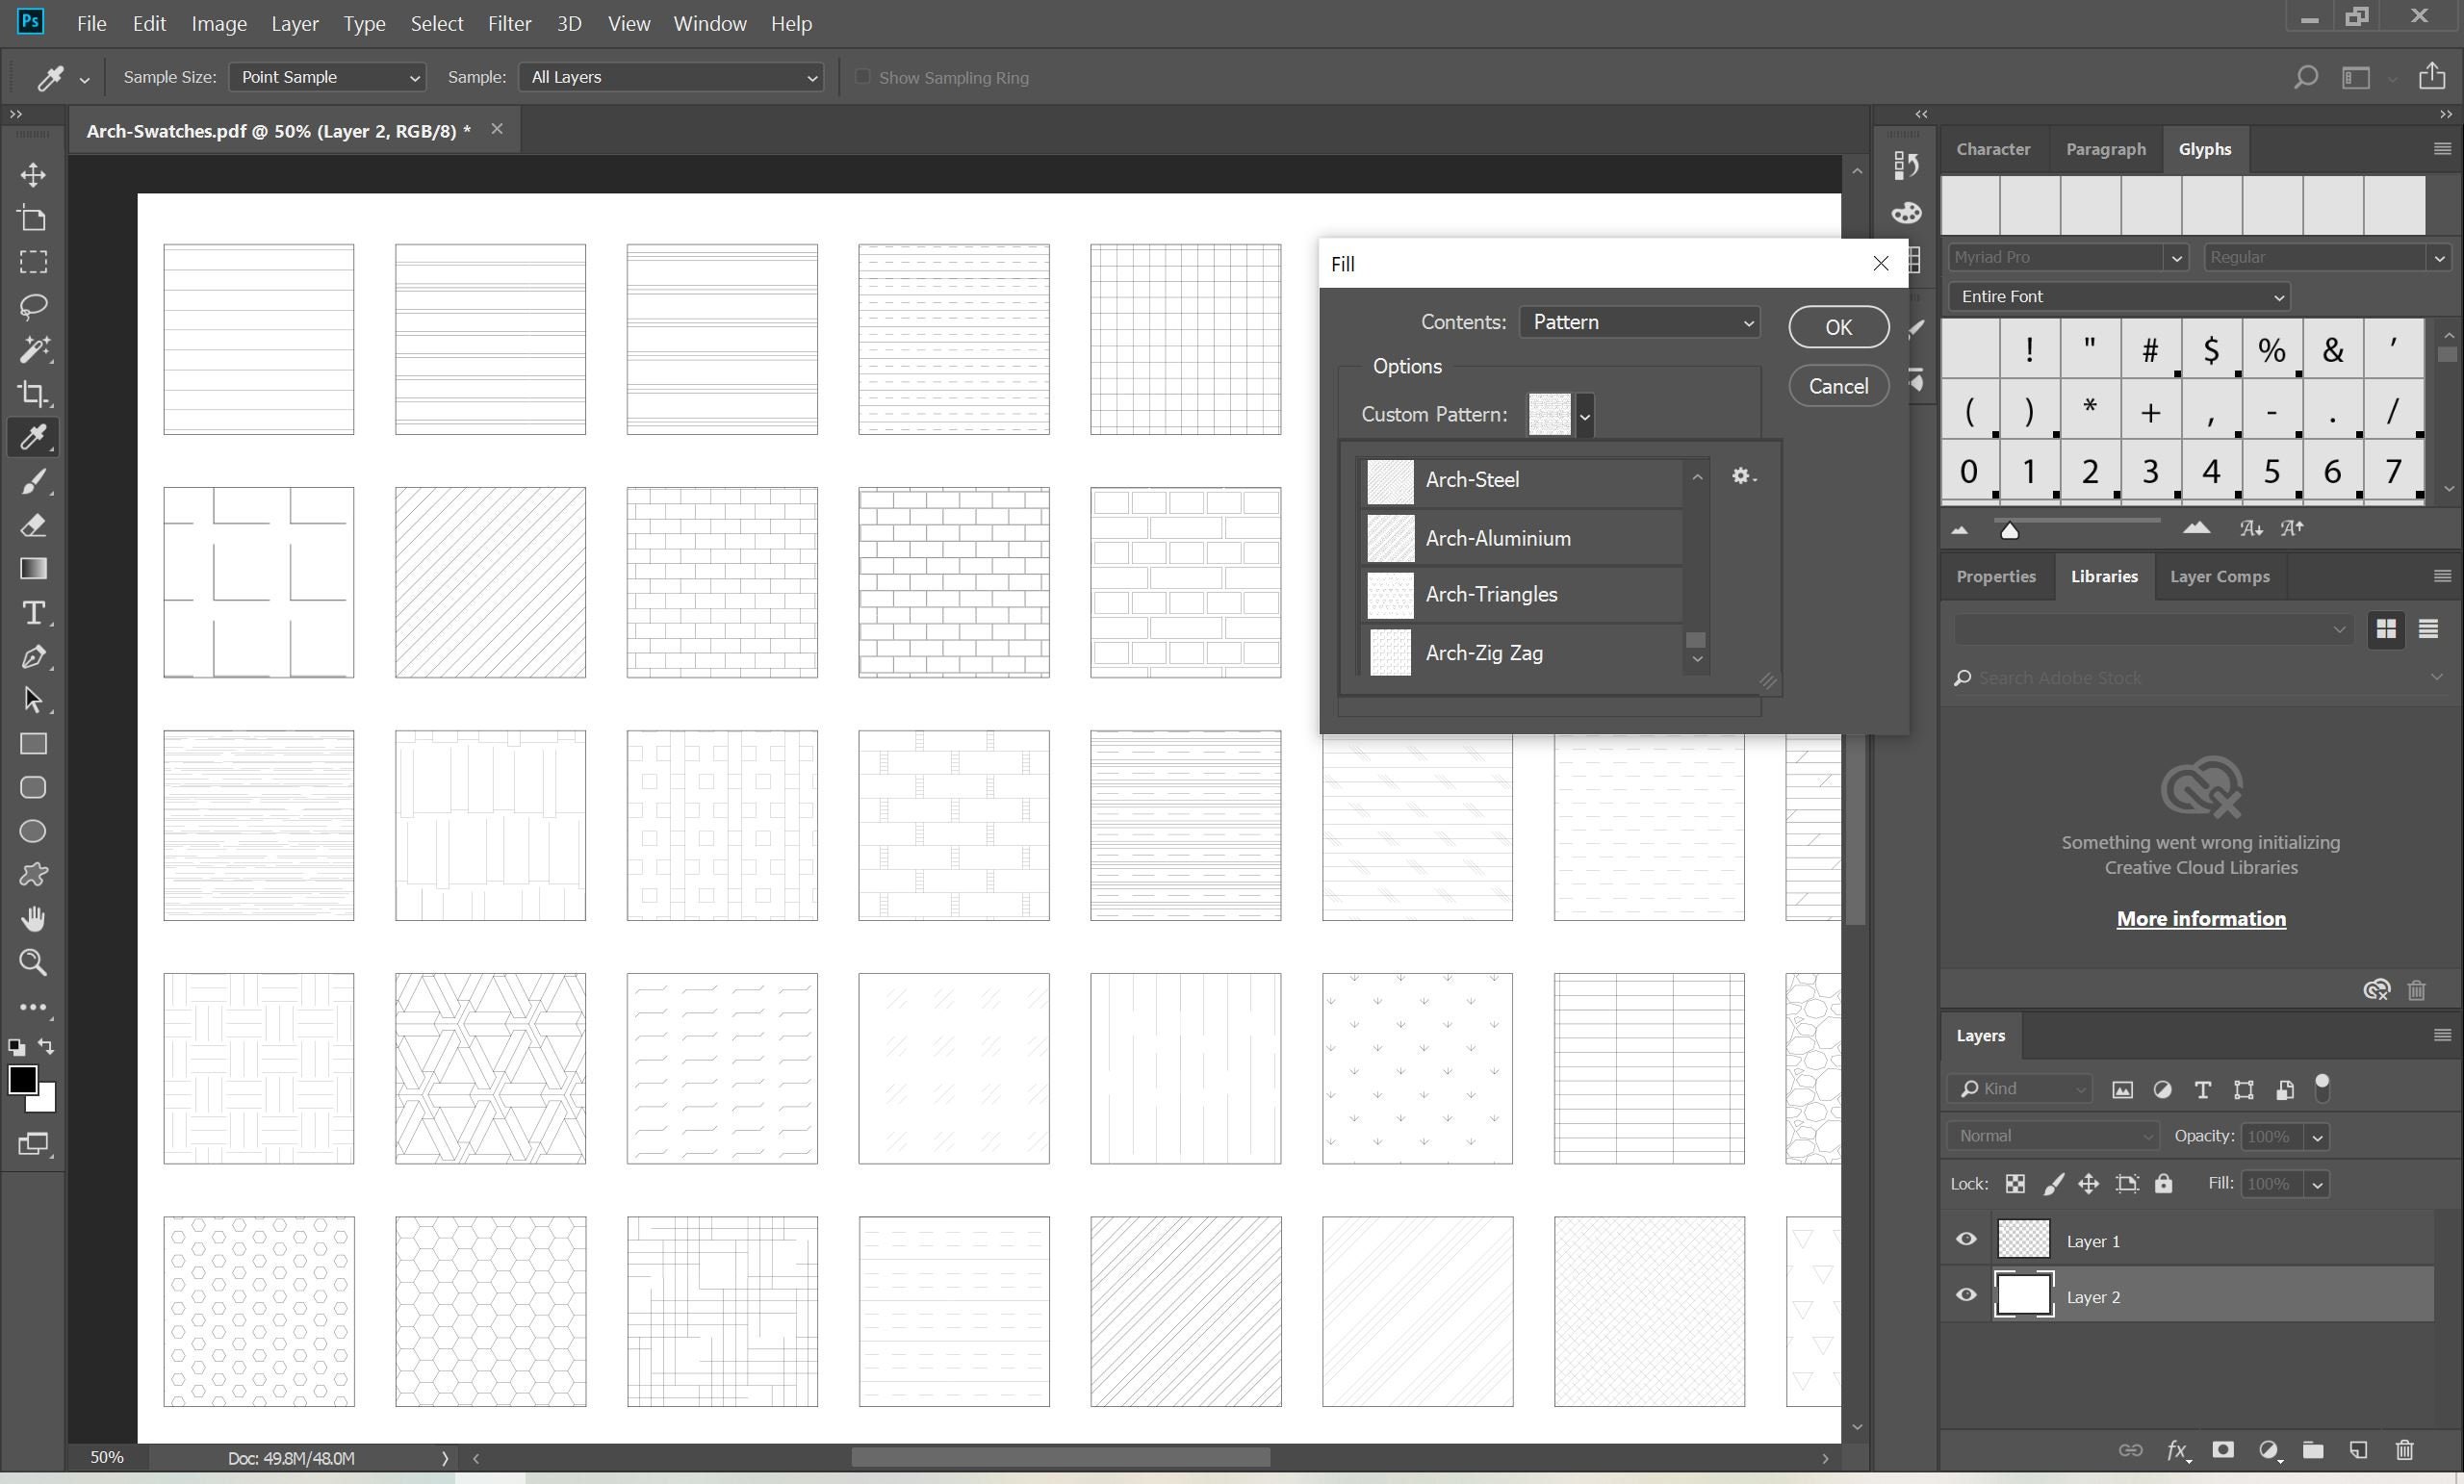Select the Zoom tool
2464x1484 pixels.
coord(33,962)
